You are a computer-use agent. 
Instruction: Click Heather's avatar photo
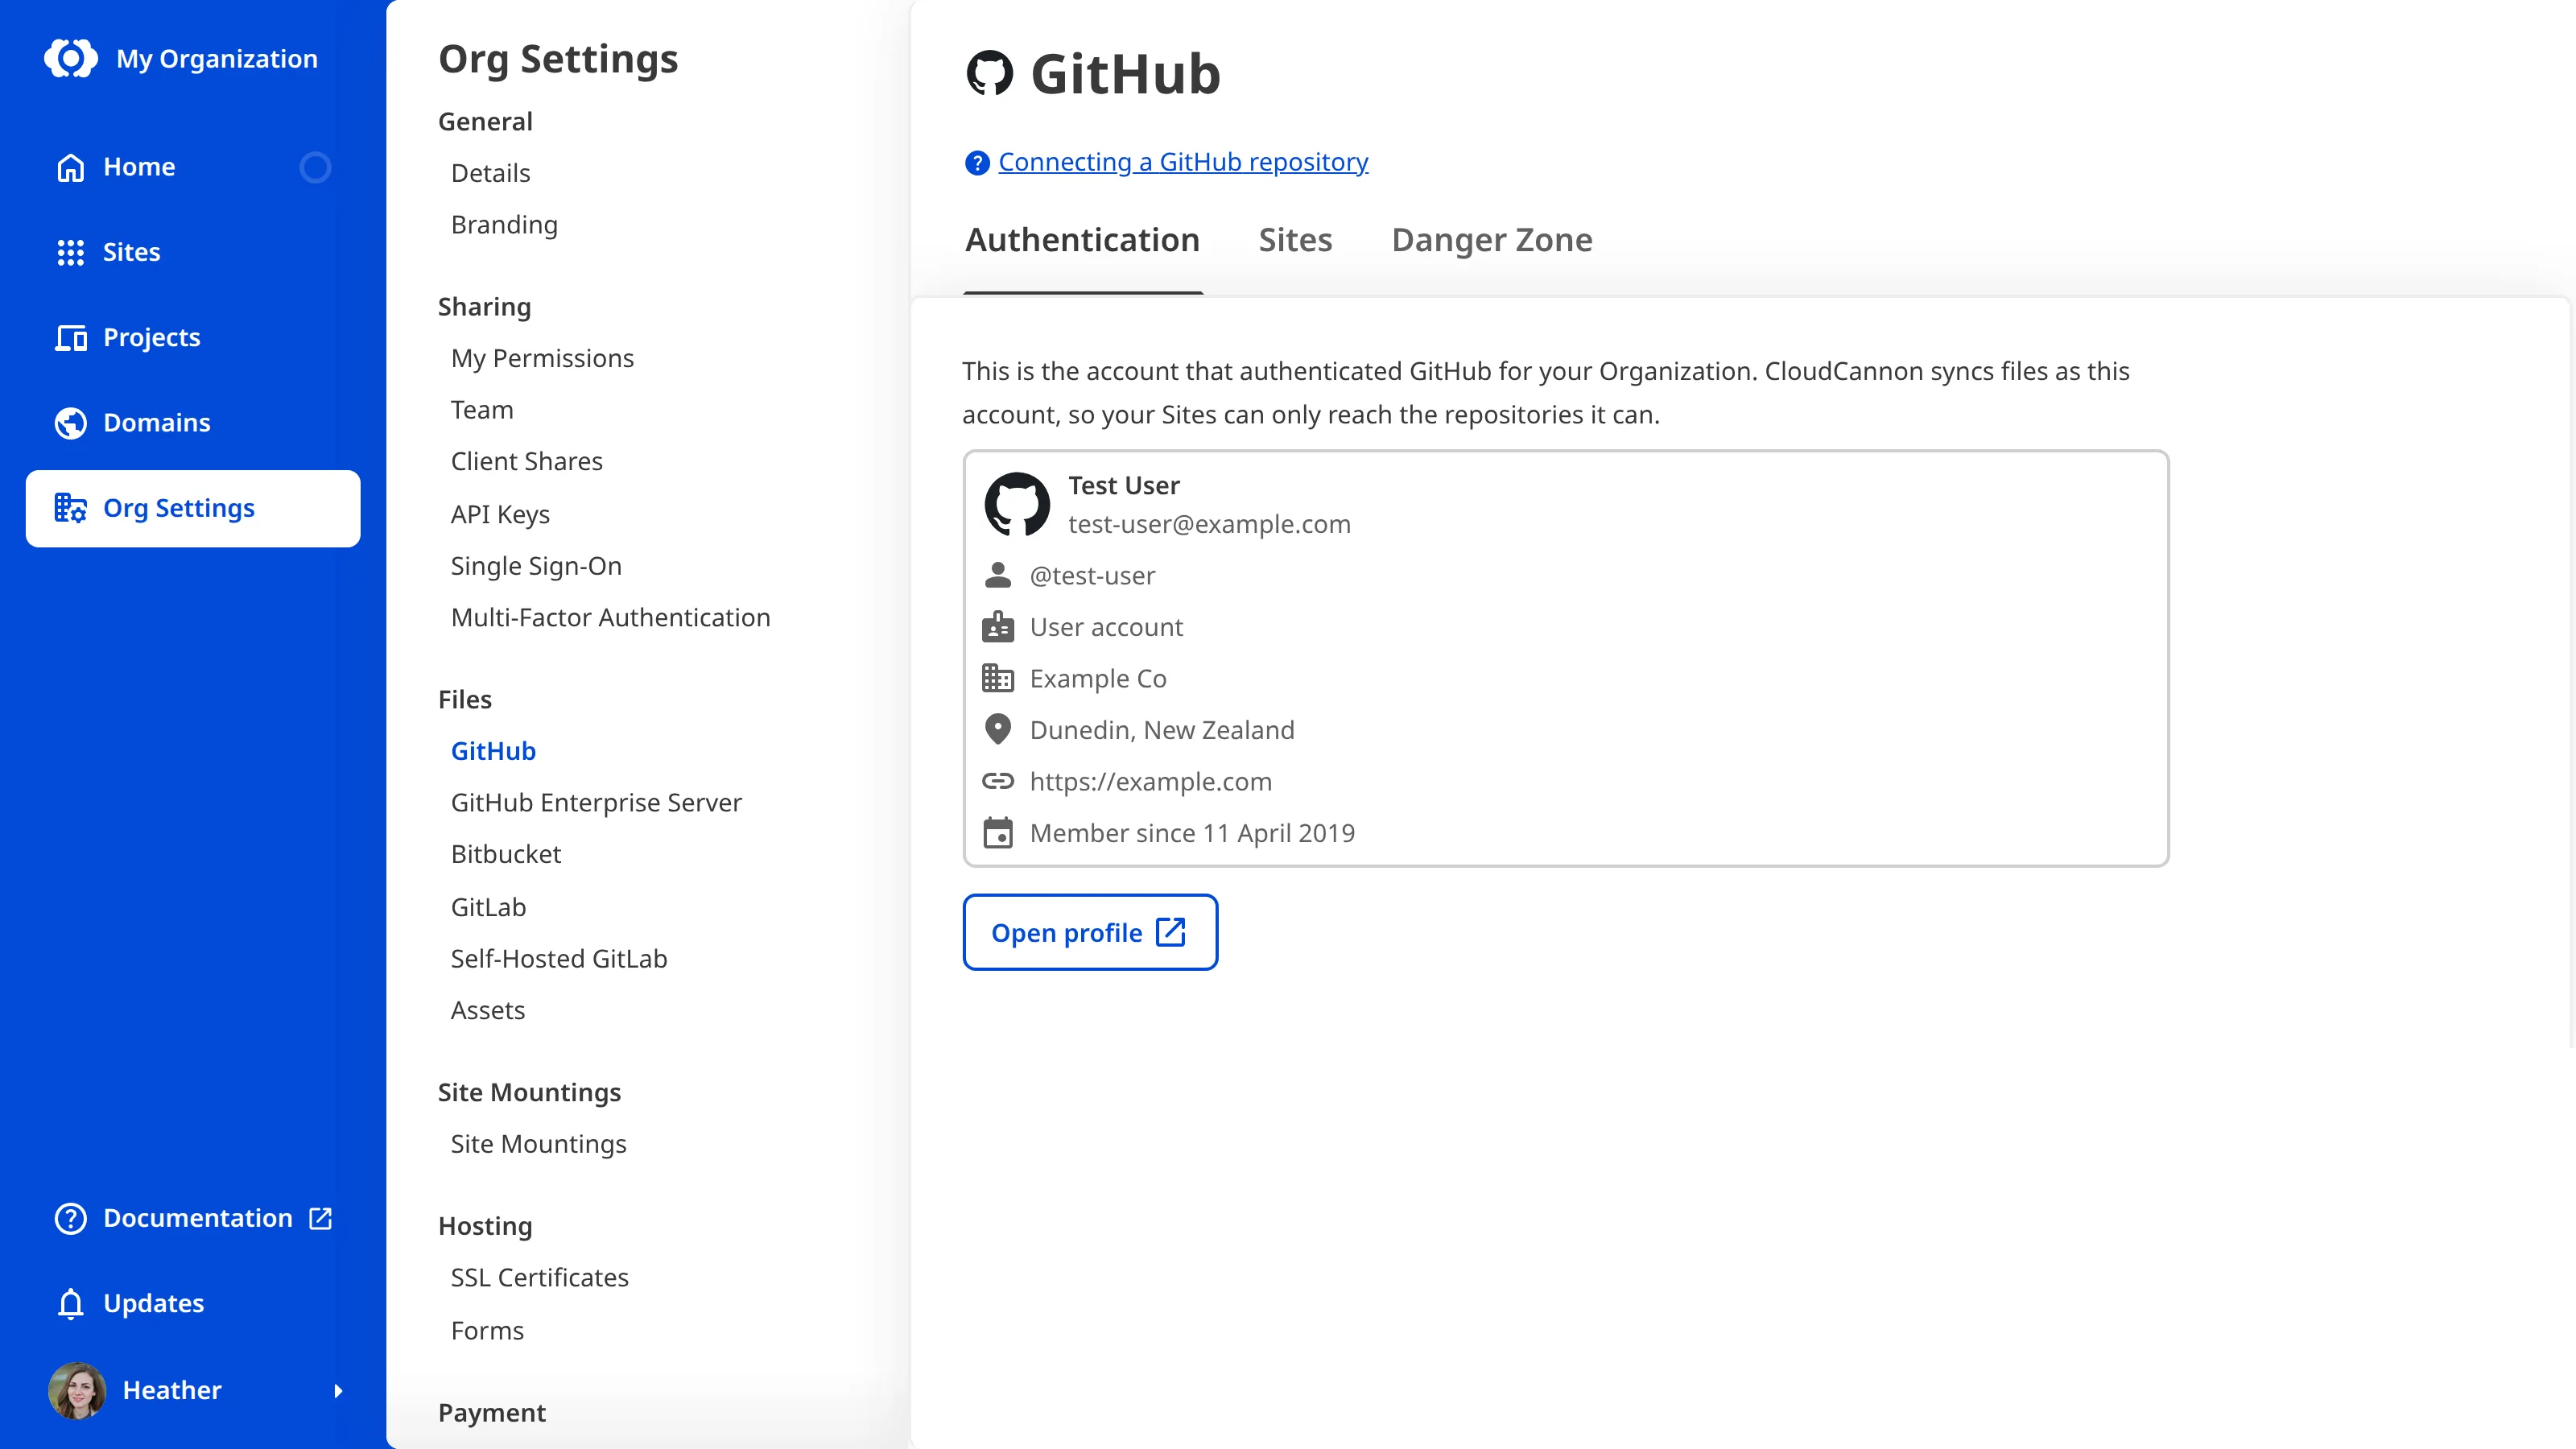pos(77,1390)
